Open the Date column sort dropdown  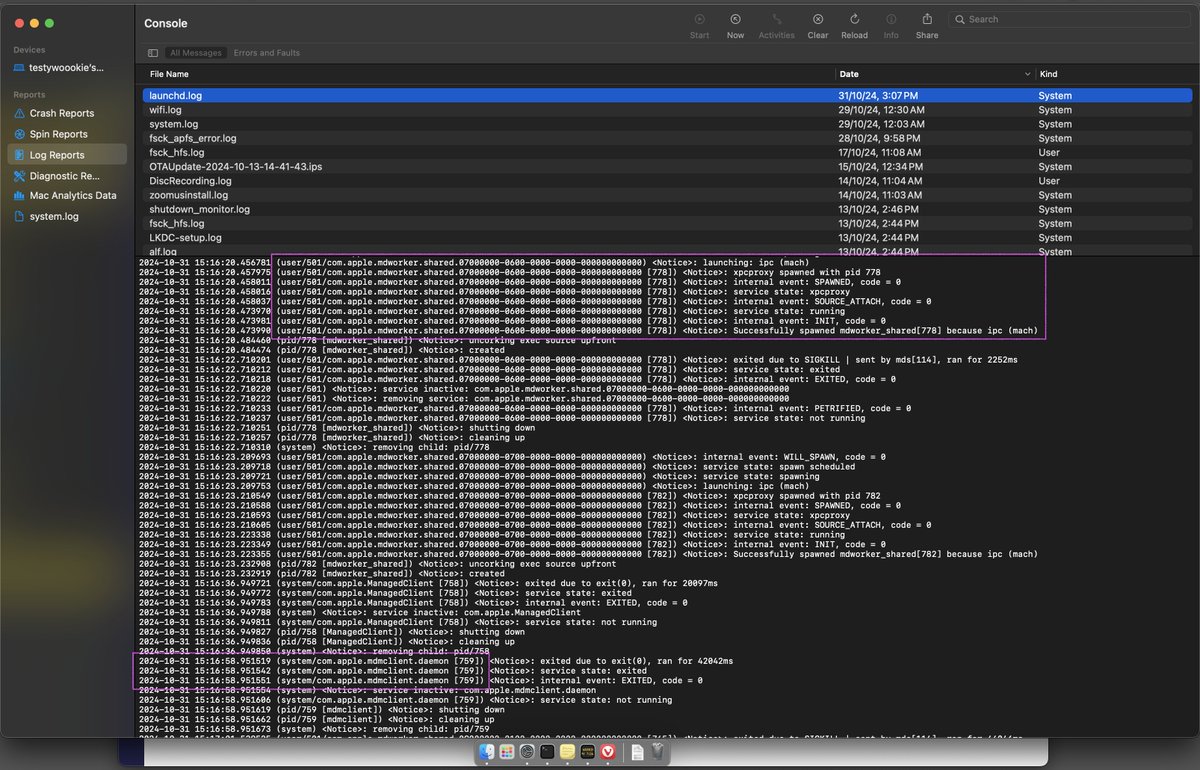pos(1026,73)
